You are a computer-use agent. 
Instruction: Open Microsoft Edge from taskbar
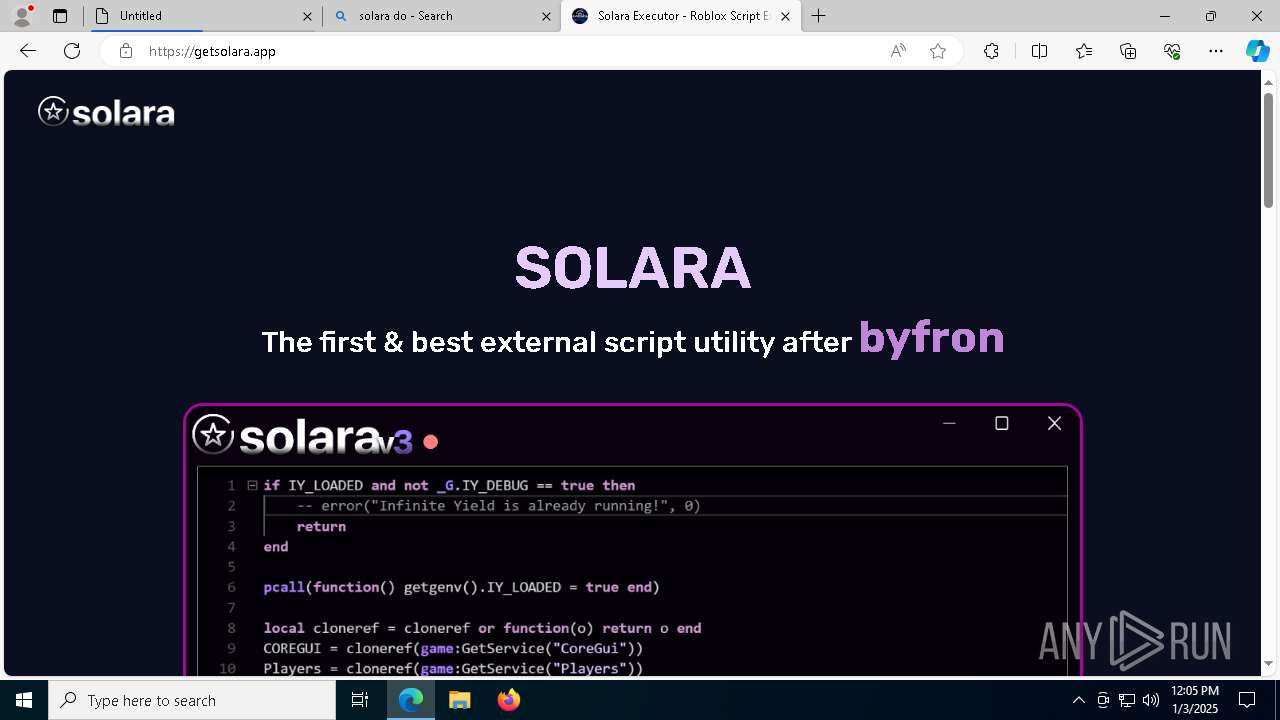point(411,700)
